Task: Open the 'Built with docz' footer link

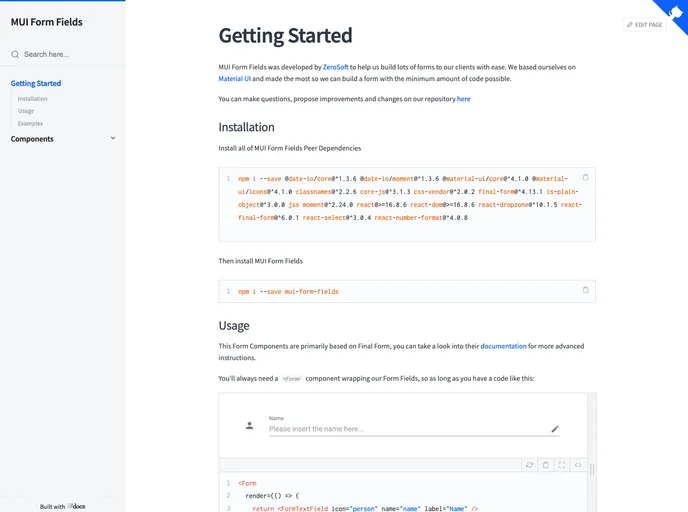Action: coord(63,506)
